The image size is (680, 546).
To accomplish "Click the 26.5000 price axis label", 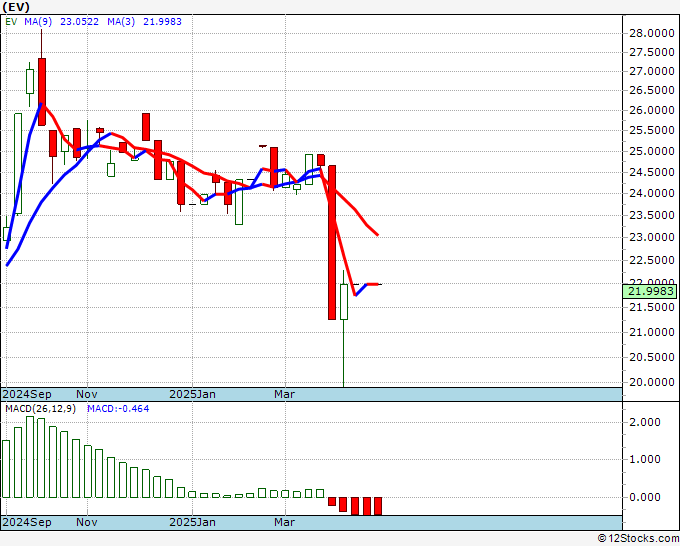I will point(651,91).
